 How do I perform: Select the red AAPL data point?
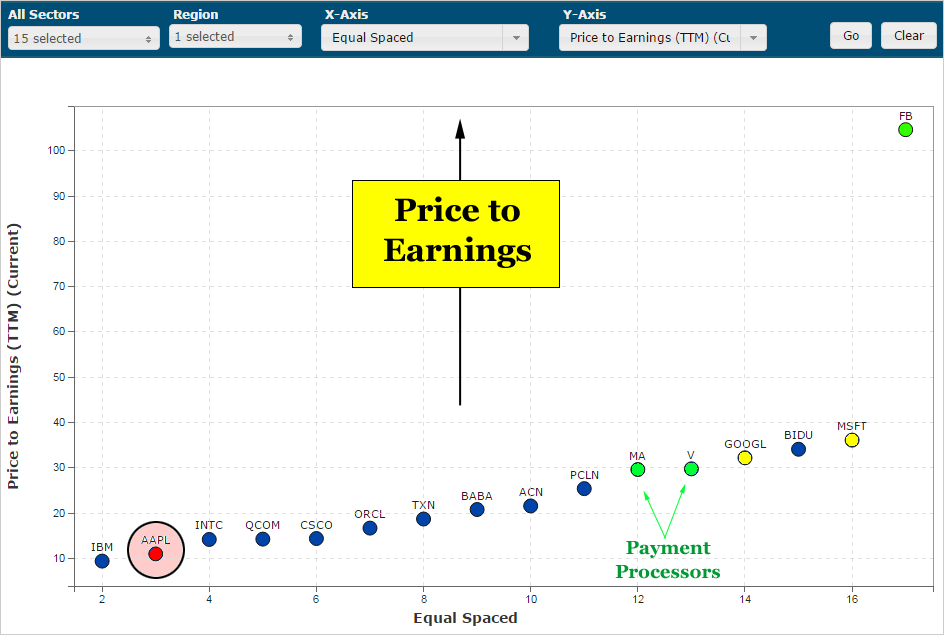[156, 554]
